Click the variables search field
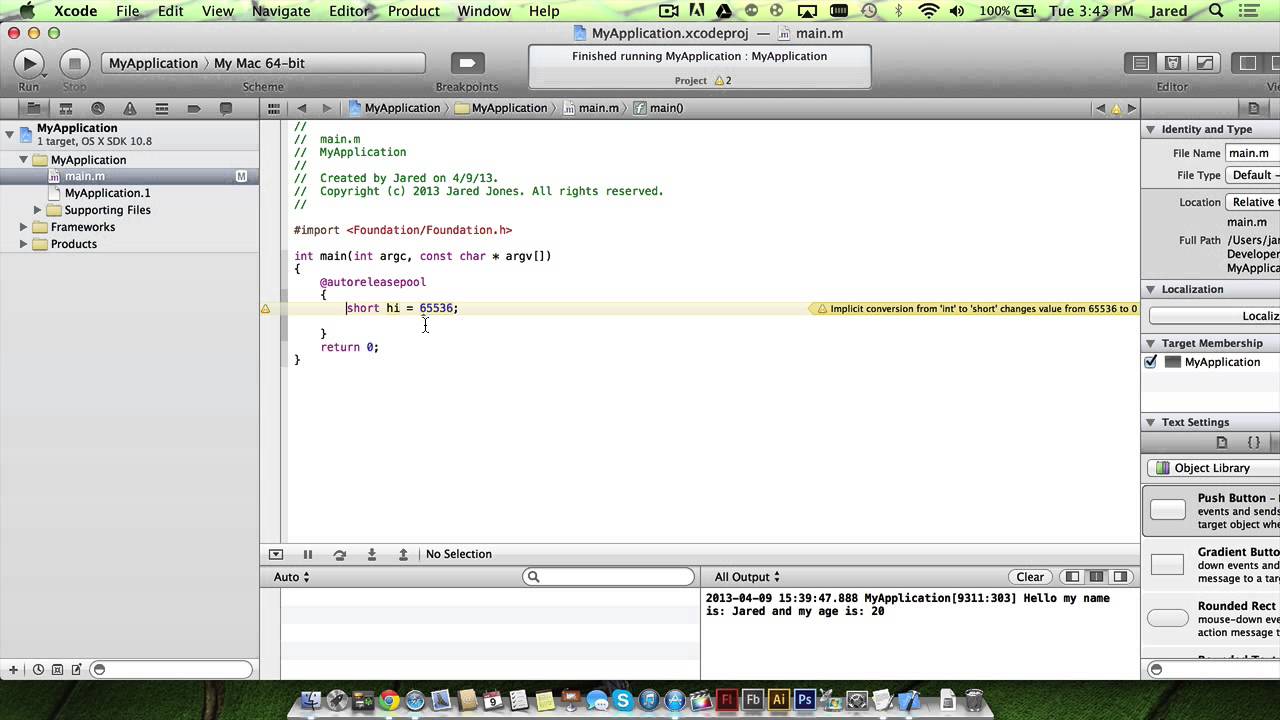 point(609,577)
